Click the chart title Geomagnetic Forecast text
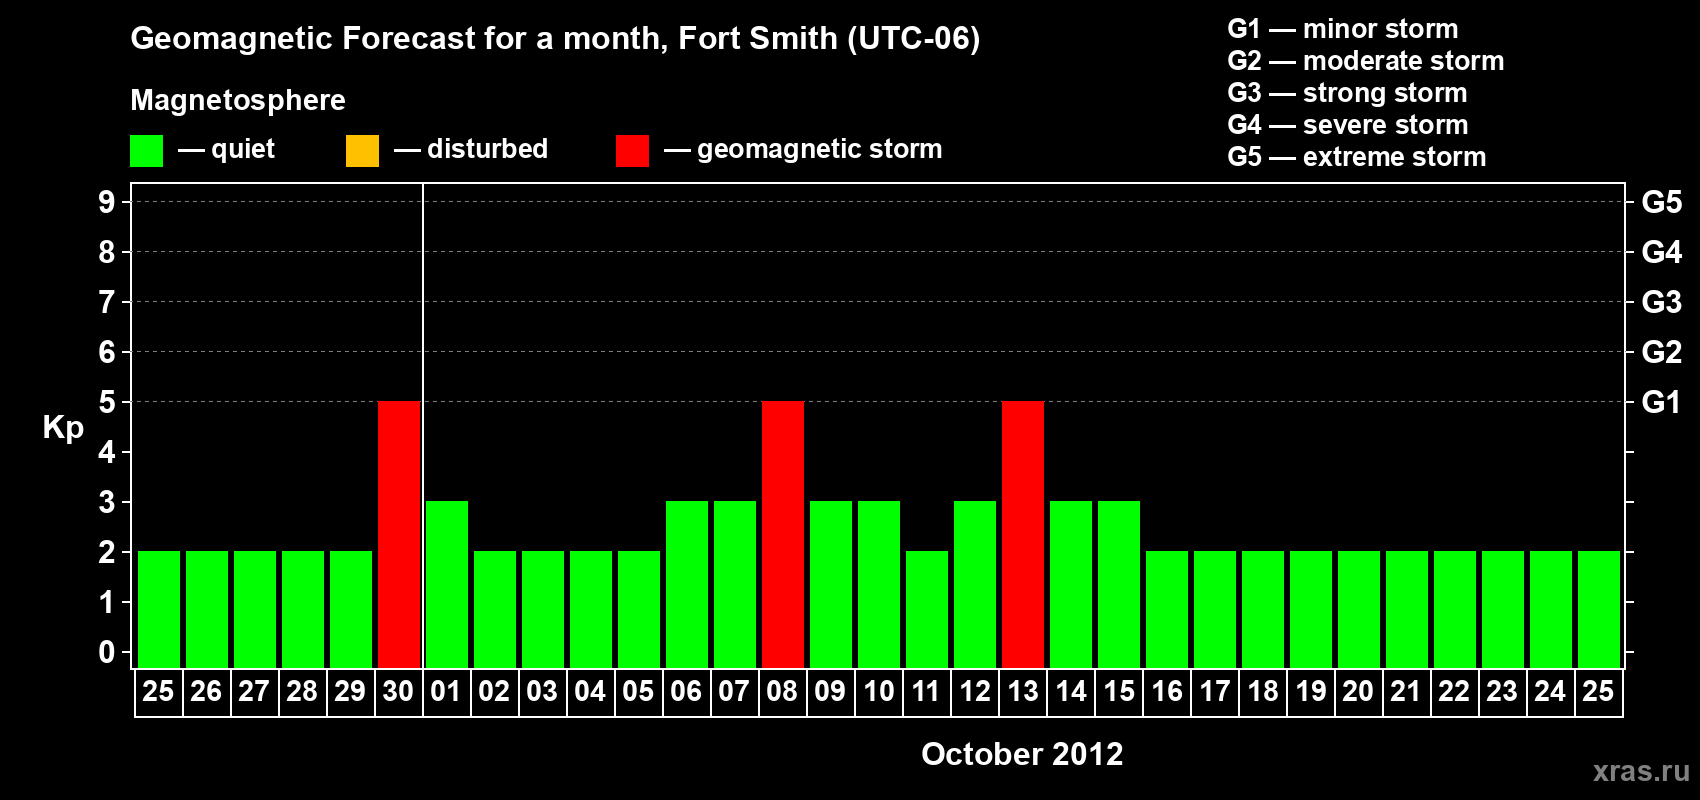The width and height of the screenshot is (1700, 800). pos(555,39)
